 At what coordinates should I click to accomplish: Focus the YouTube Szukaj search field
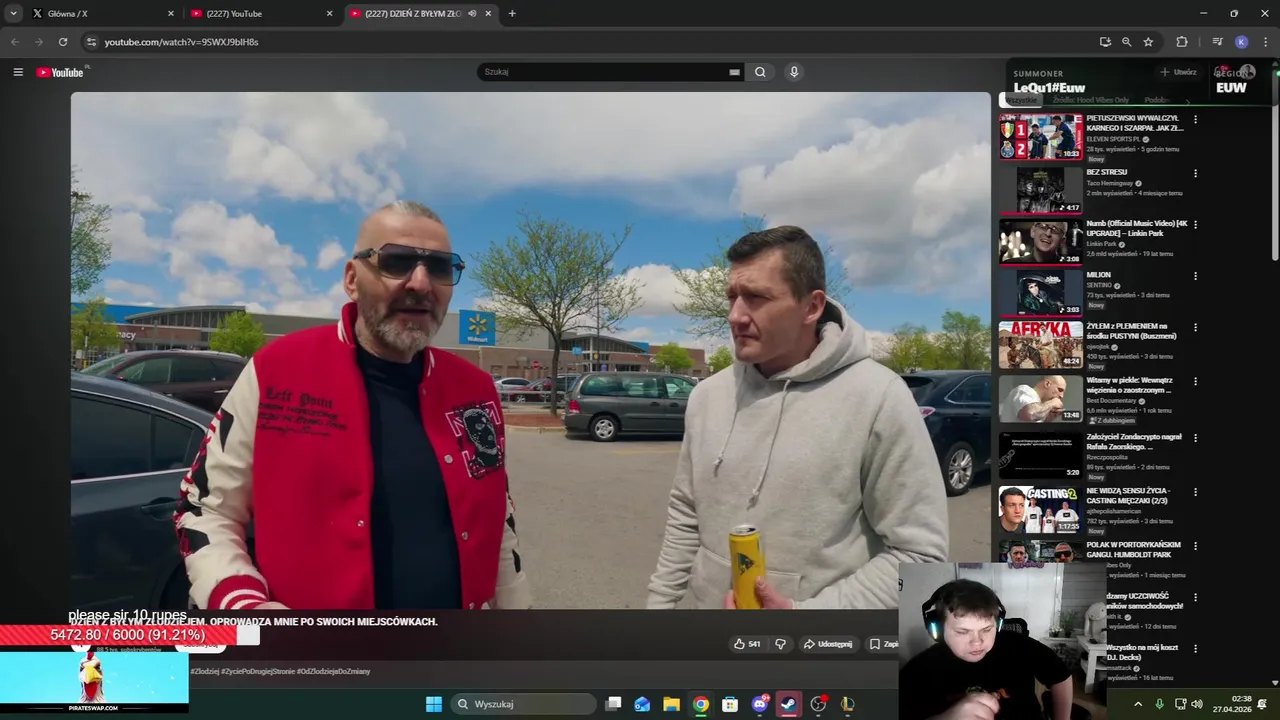click(x=605, y=72)
